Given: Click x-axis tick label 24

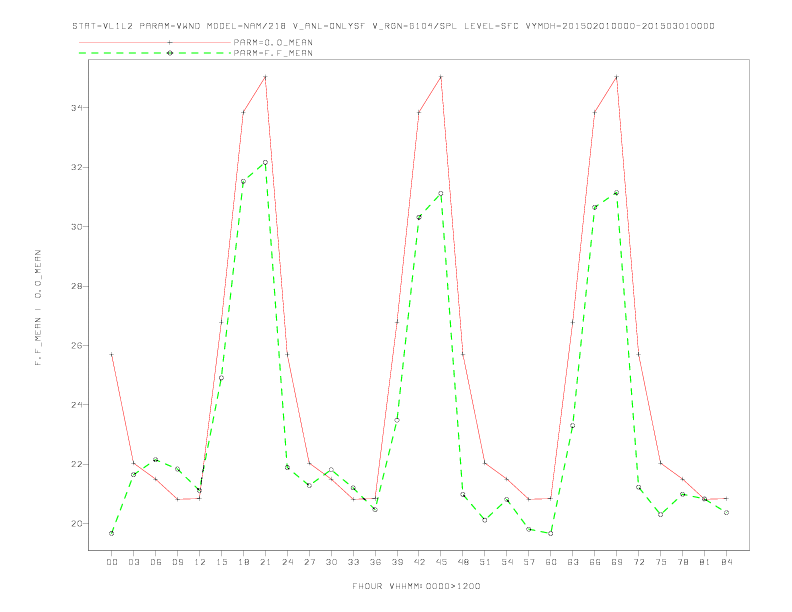Looking at the screenshot, I should tap(287, 562).
